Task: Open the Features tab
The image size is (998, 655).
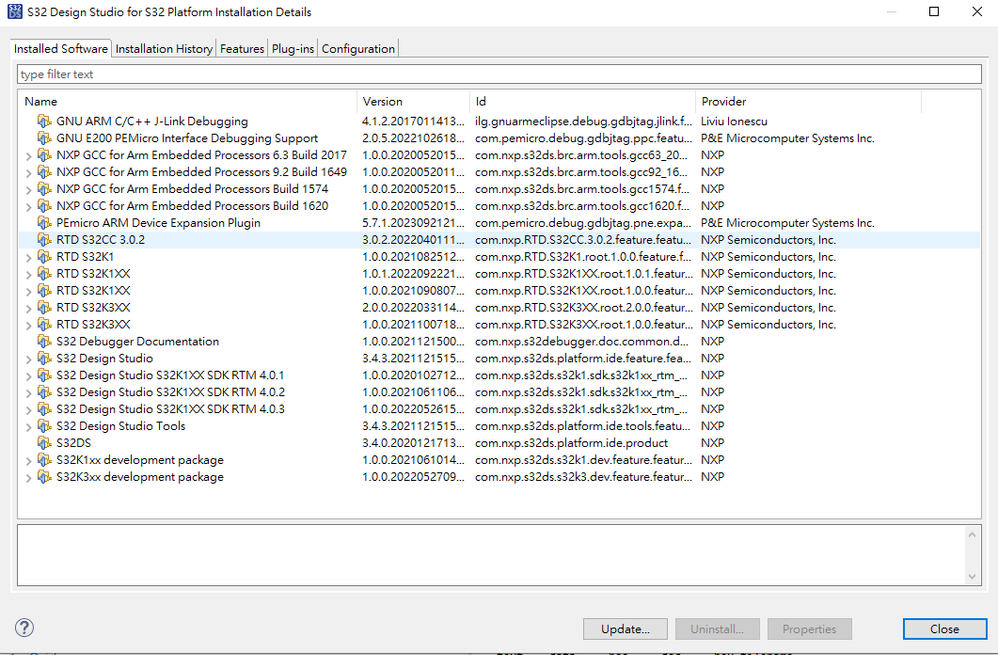Action: click(242, 49)
